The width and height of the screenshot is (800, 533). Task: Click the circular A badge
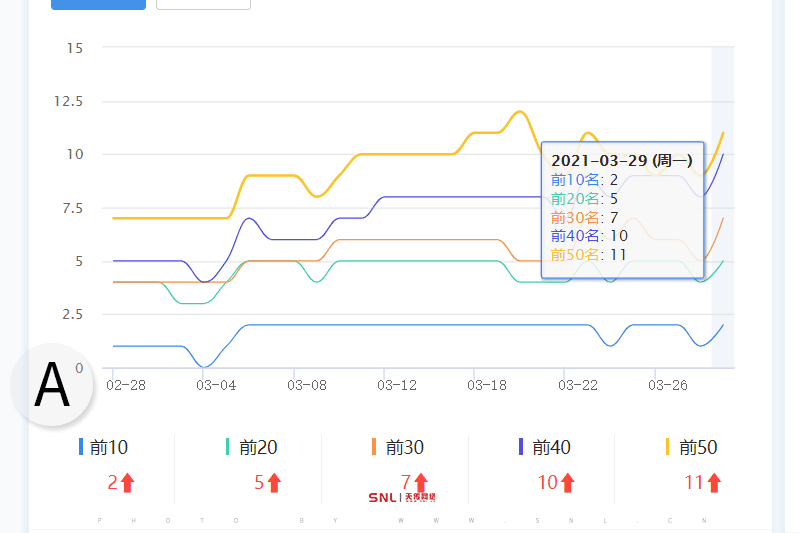point(52,386)
